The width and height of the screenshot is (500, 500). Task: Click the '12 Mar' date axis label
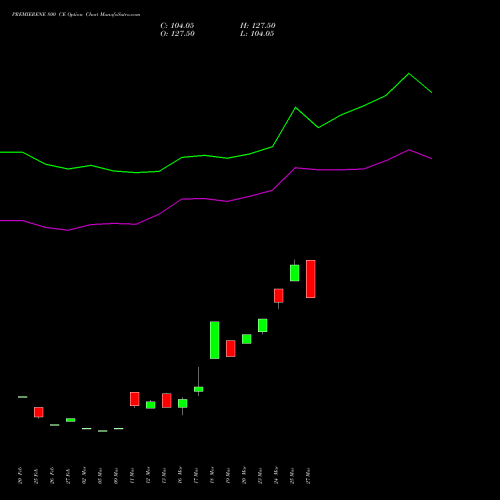148,475
